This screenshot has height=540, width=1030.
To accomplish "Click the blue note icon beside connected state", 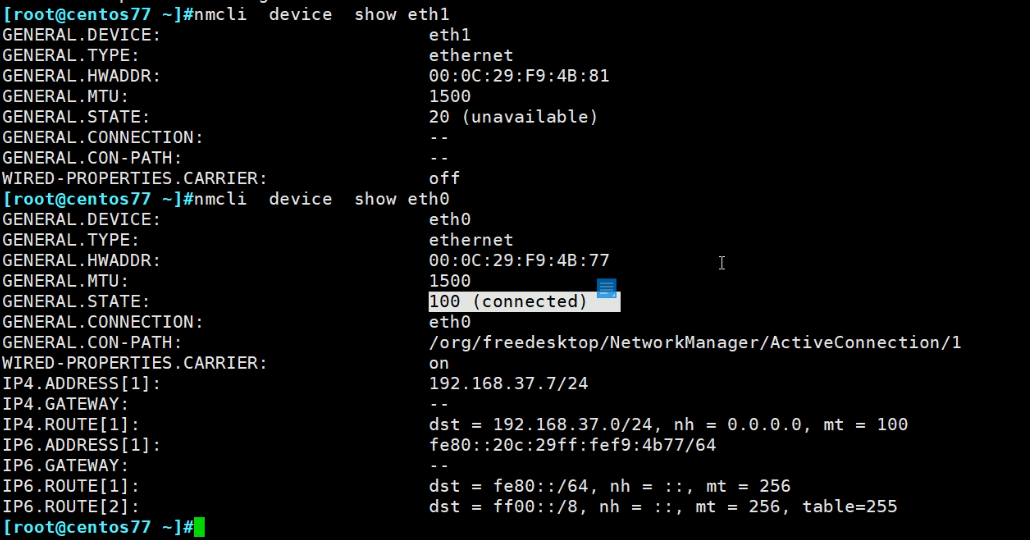I will (606, 289).
